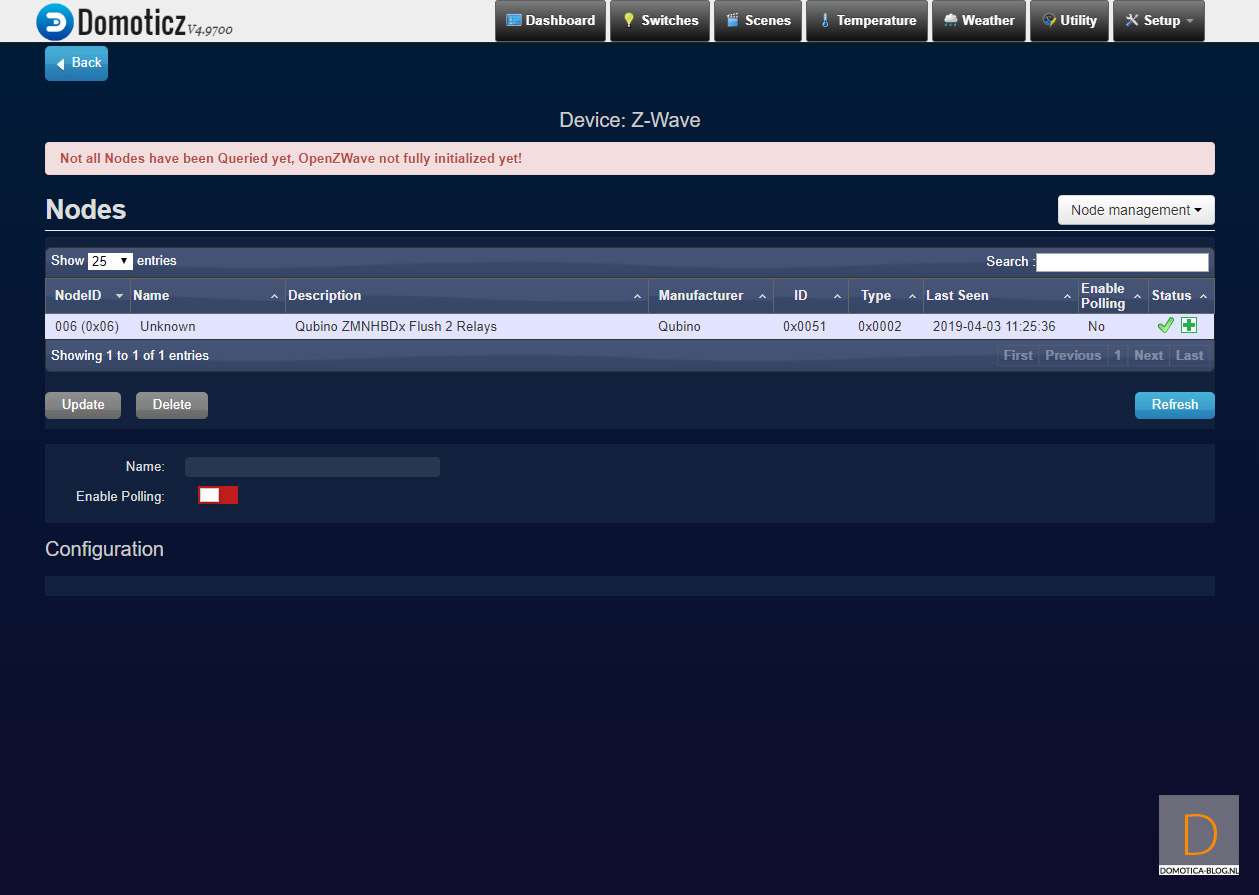Screen dimensions: 1259x895
Task: Click the Update button
Action: point(83,405)
